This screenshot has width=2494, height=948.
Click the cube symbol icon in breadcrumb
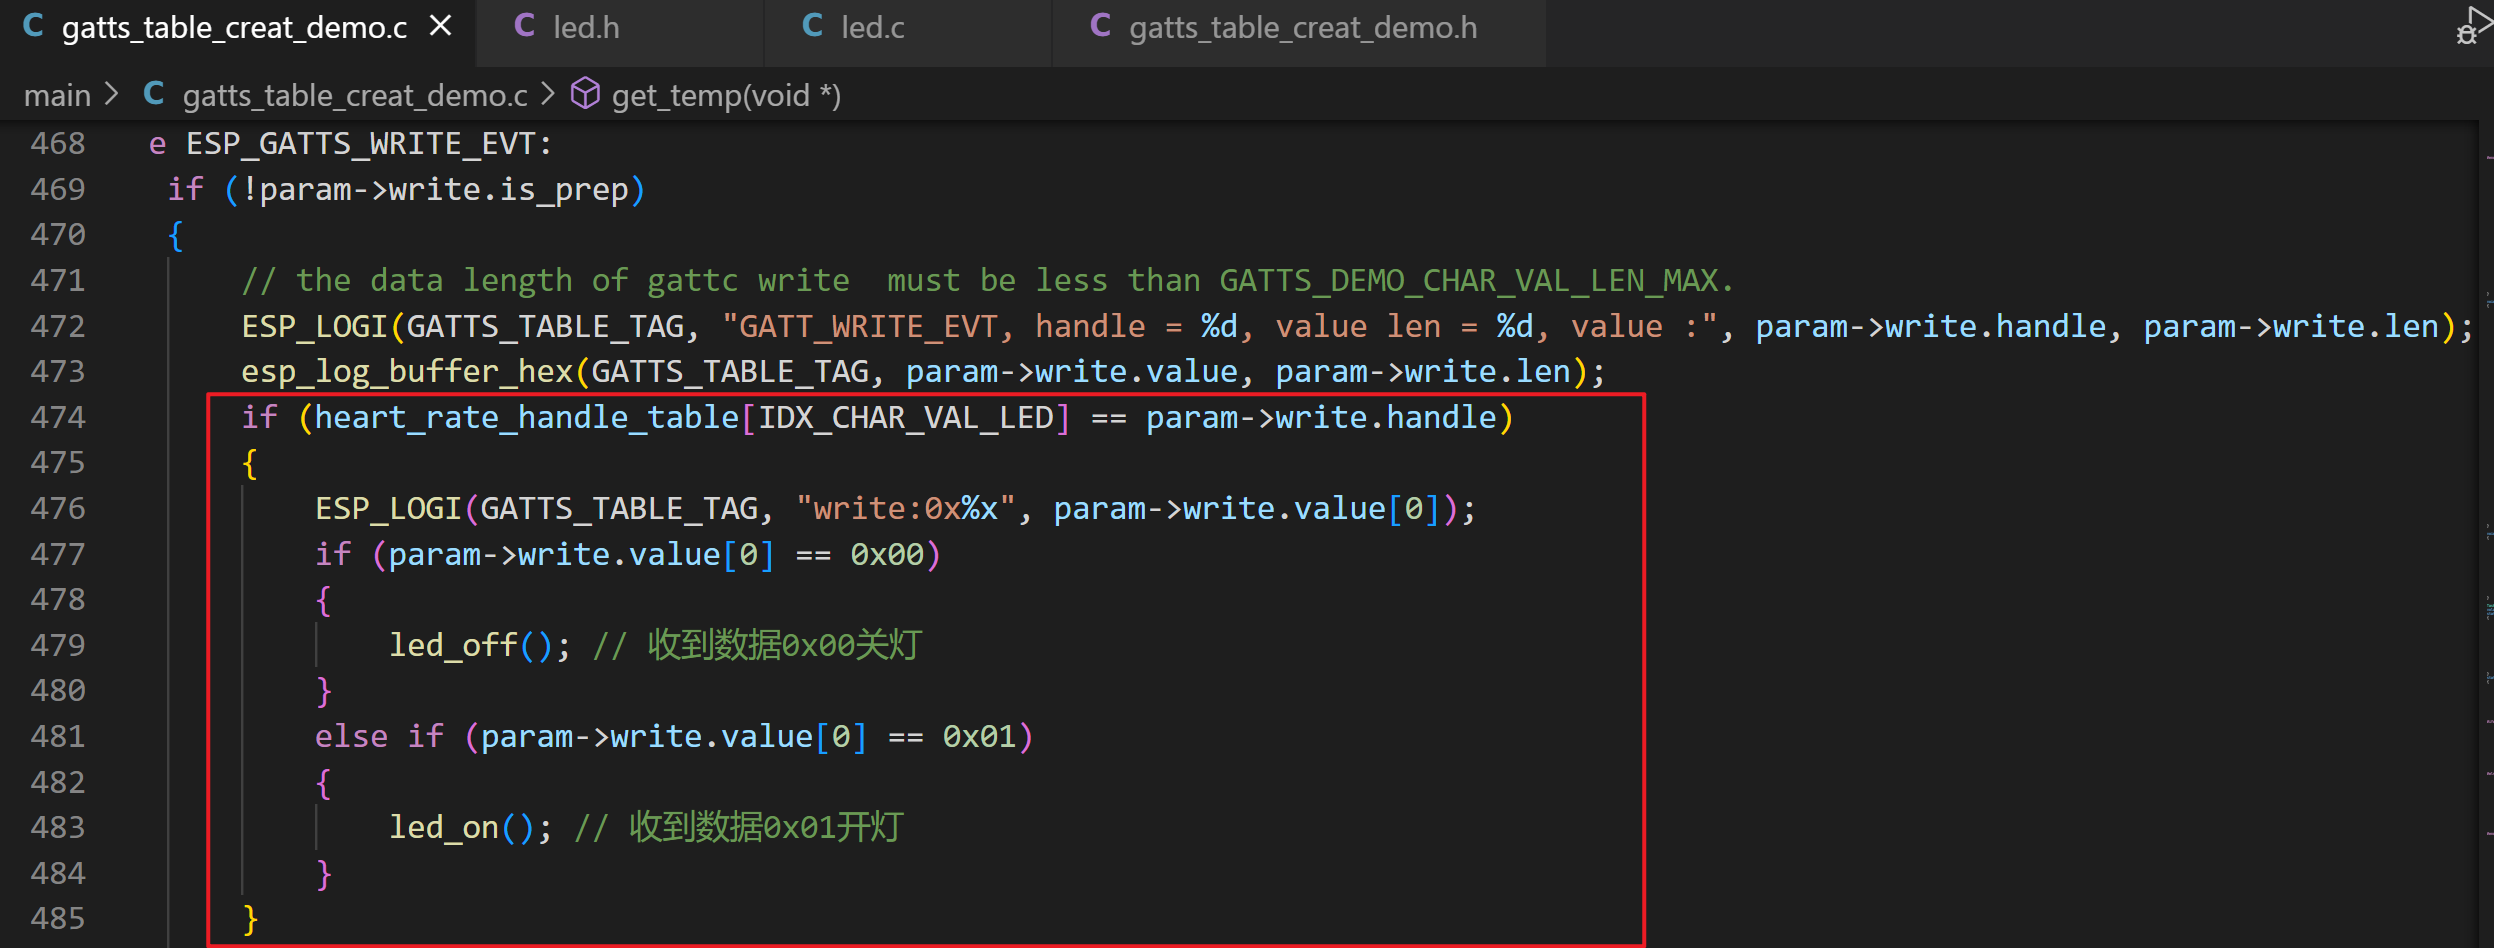585,94
